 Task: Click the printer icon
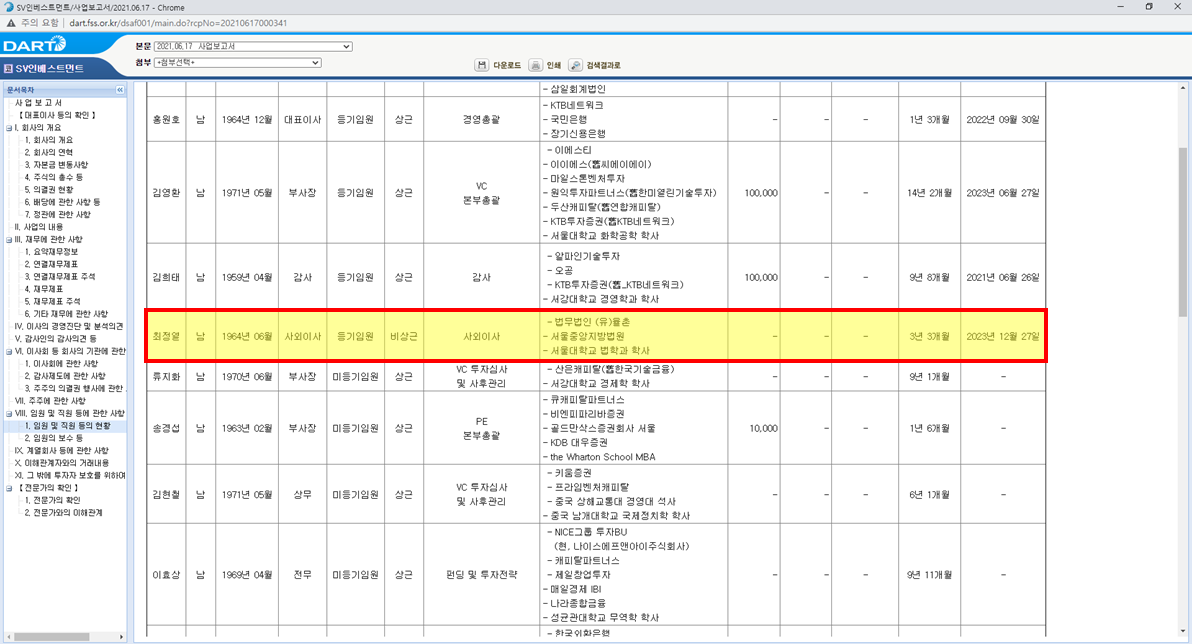click(535, 65)
